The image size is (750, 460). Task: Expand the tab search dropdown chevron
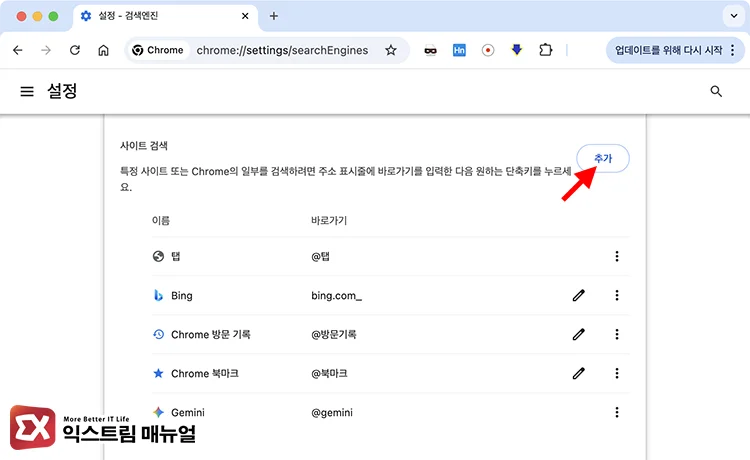coord(734,16)
